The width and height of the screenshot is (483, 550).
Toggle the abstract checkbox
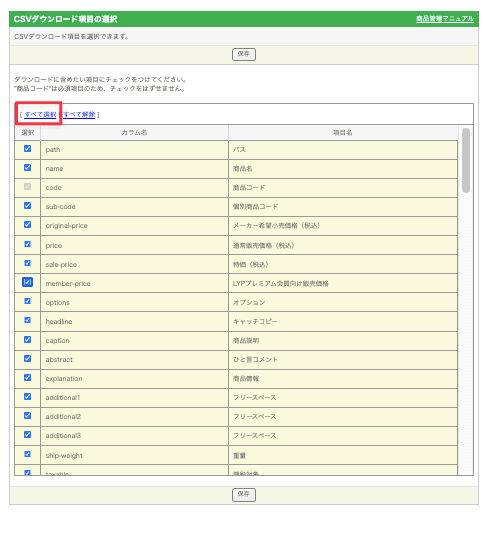tap(27, 358)
